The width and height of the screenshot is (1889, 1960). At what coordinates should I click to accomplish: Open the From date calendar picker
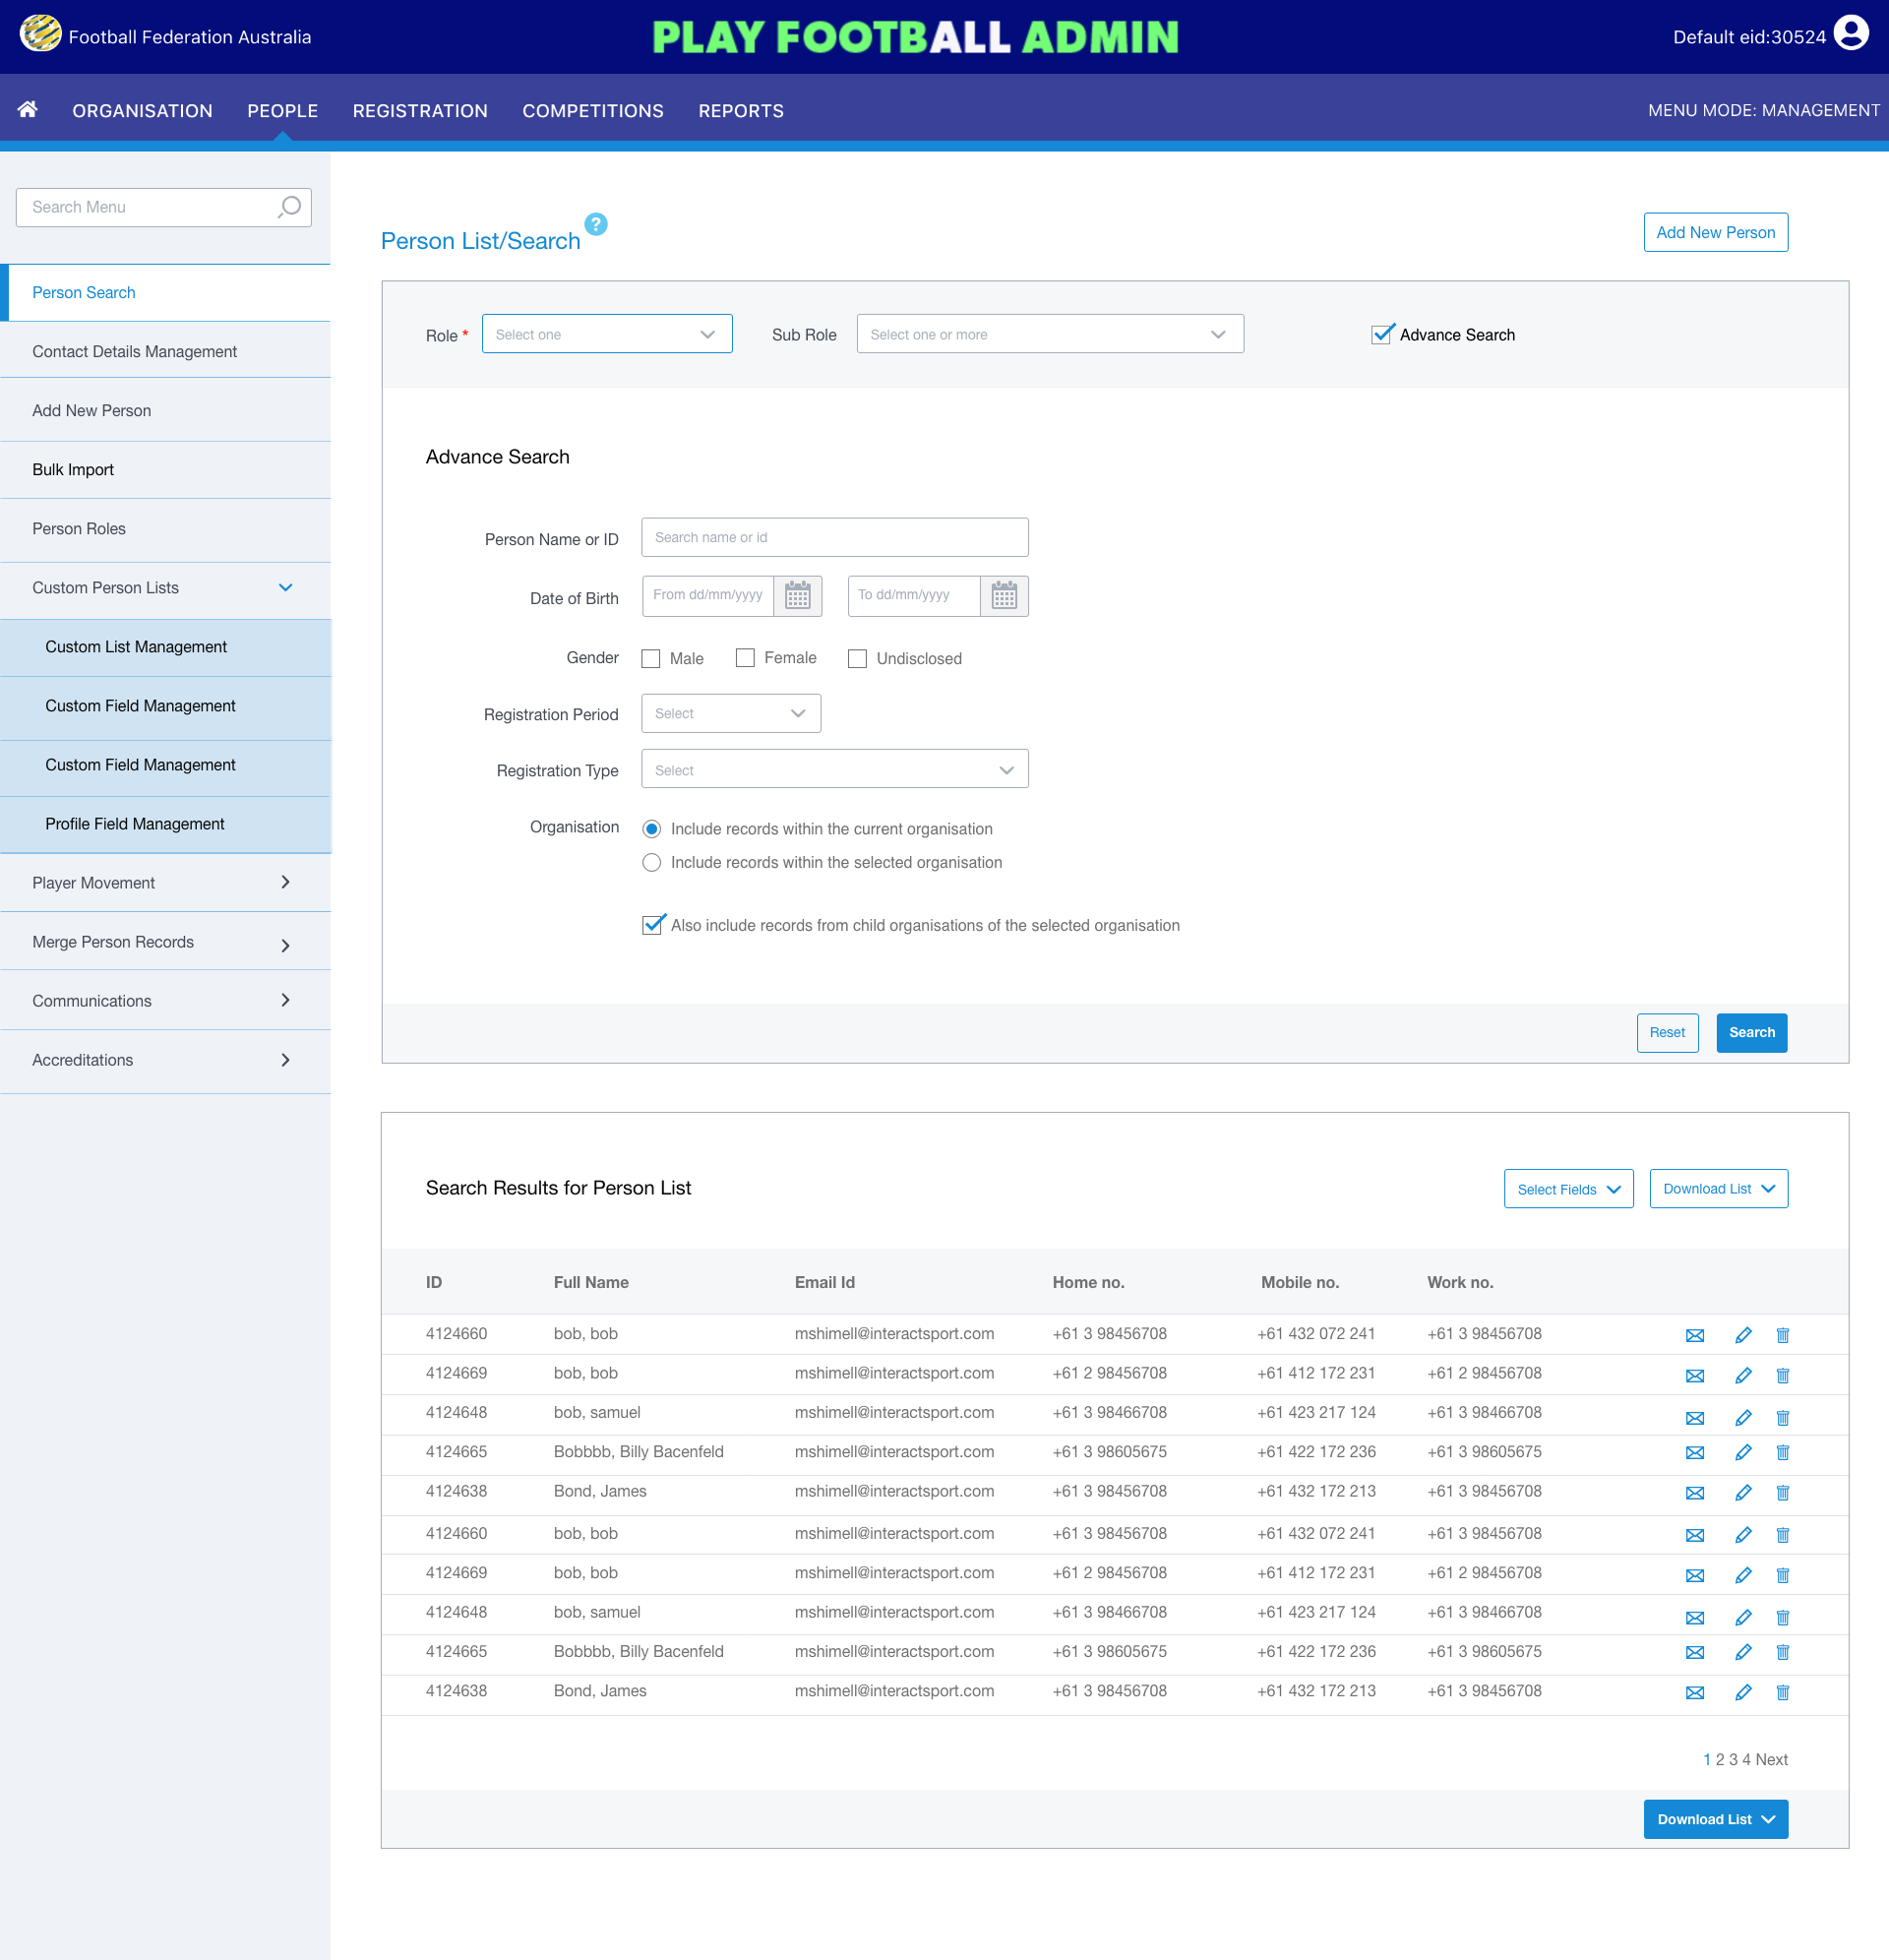click(x=797, y=596)
